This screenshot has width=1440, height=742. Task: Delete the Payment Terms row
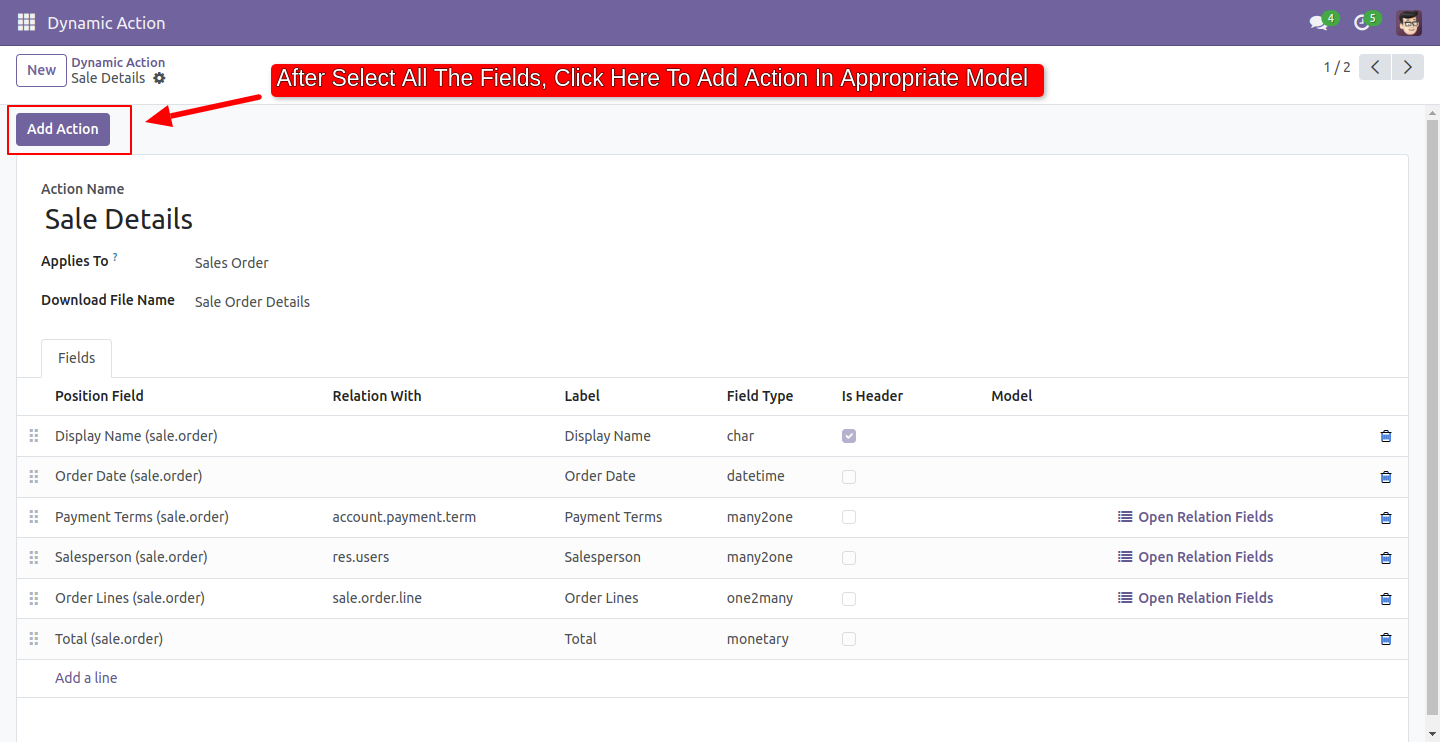click(x=1385, y=518)
